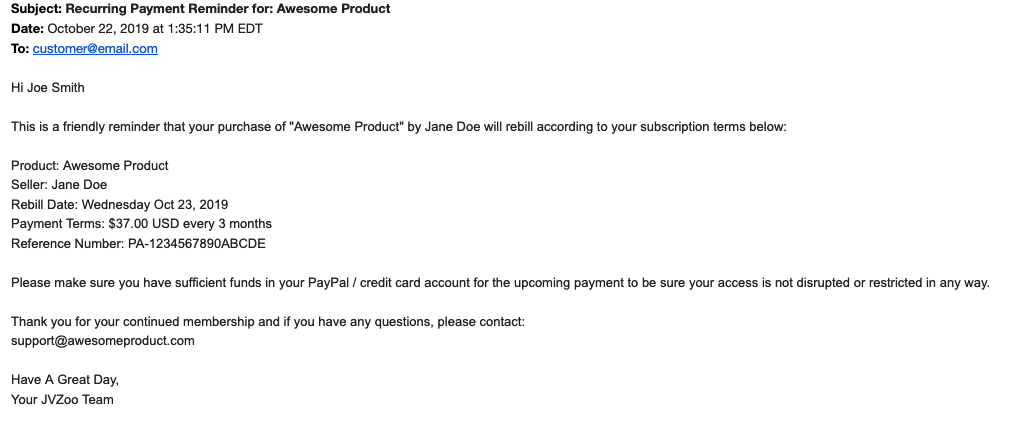Click the quoted "Awesome Product" in reminder sentence
1027x424 pixels.
click(346, 126)
